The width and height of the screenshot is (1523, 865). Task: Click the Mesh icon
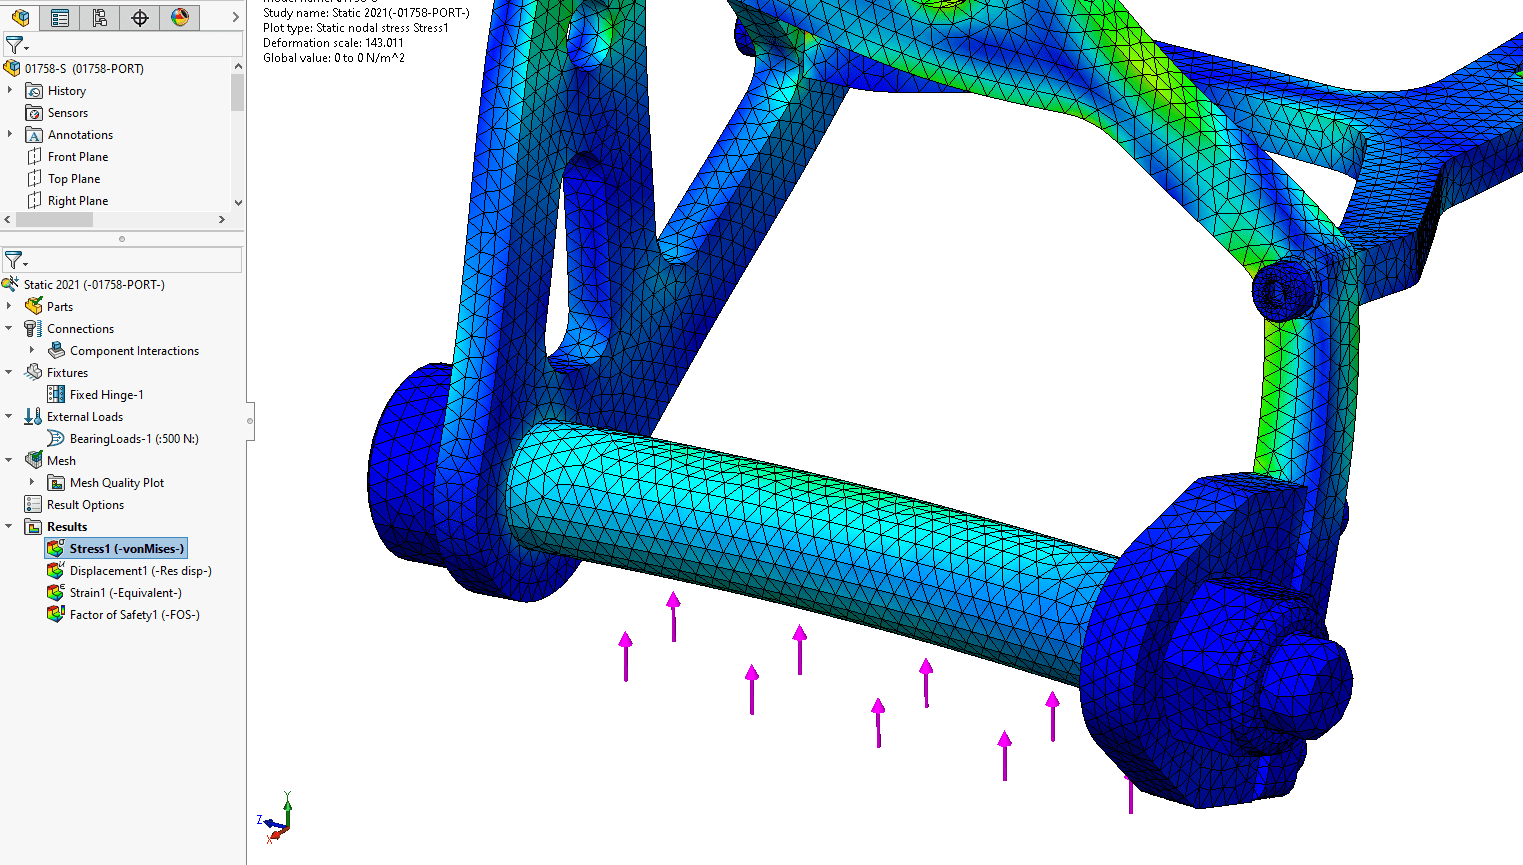[x=33, y=460]
